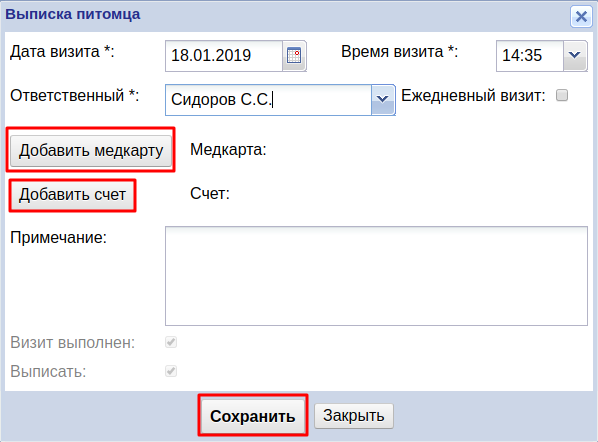
Task: Save the visit with Сохранить
Action: (x=253, y=416)
